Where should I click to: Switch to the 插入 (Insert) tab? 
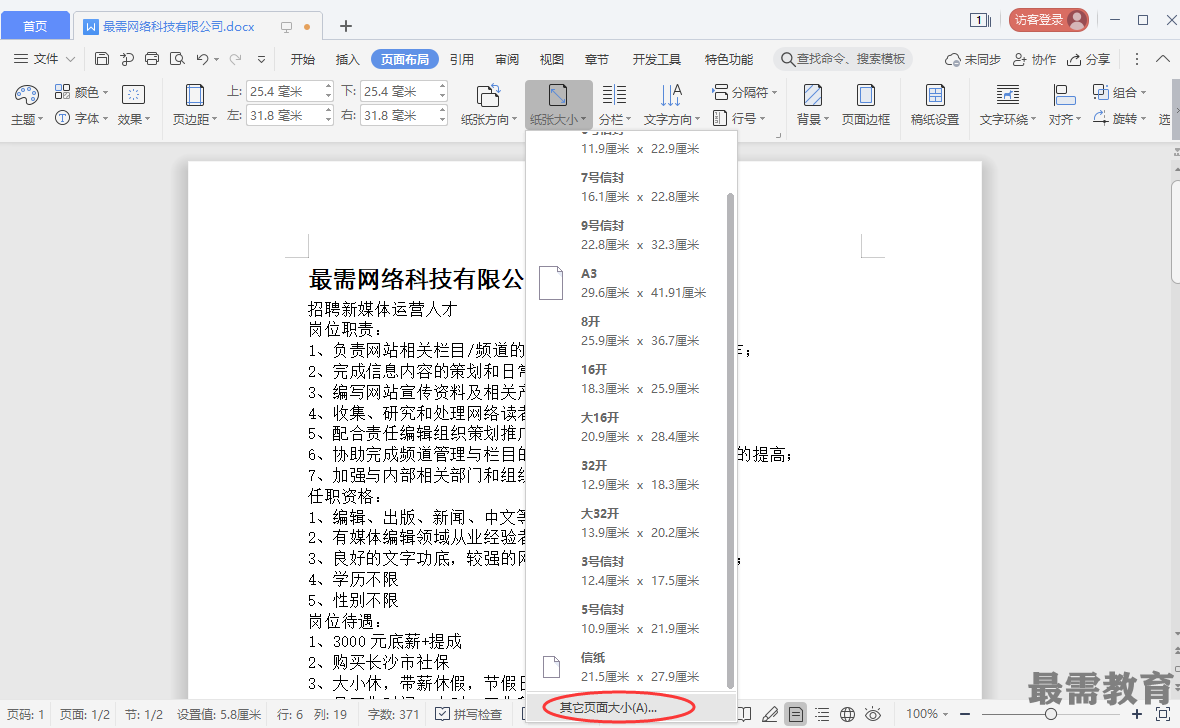click(x=348, y=59)
